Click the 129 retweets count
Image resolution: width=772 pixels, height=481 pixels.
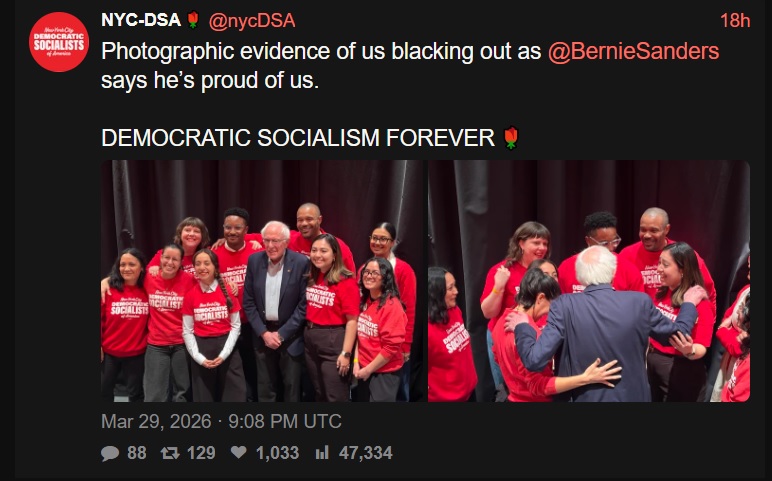coord(201,453)
